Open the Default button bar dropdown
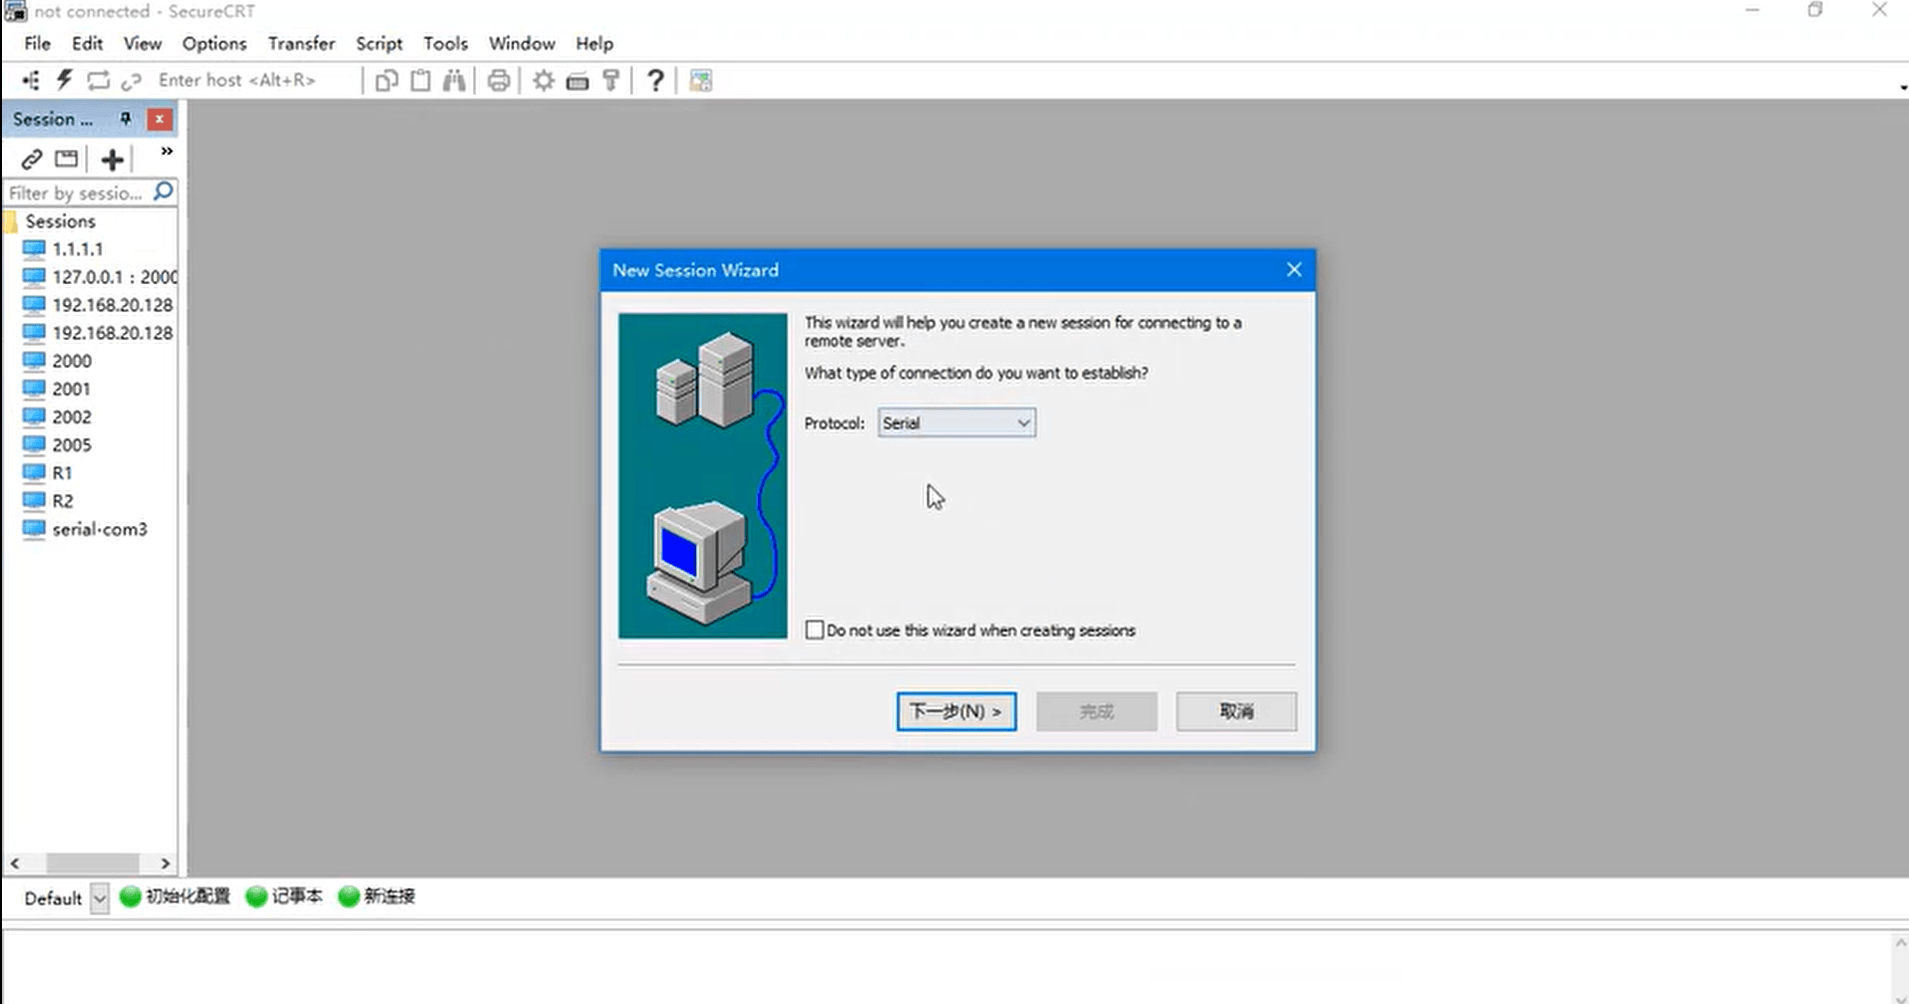Image resolution: width=1909 pixels, height=1004 pixels. click(99, 898)
